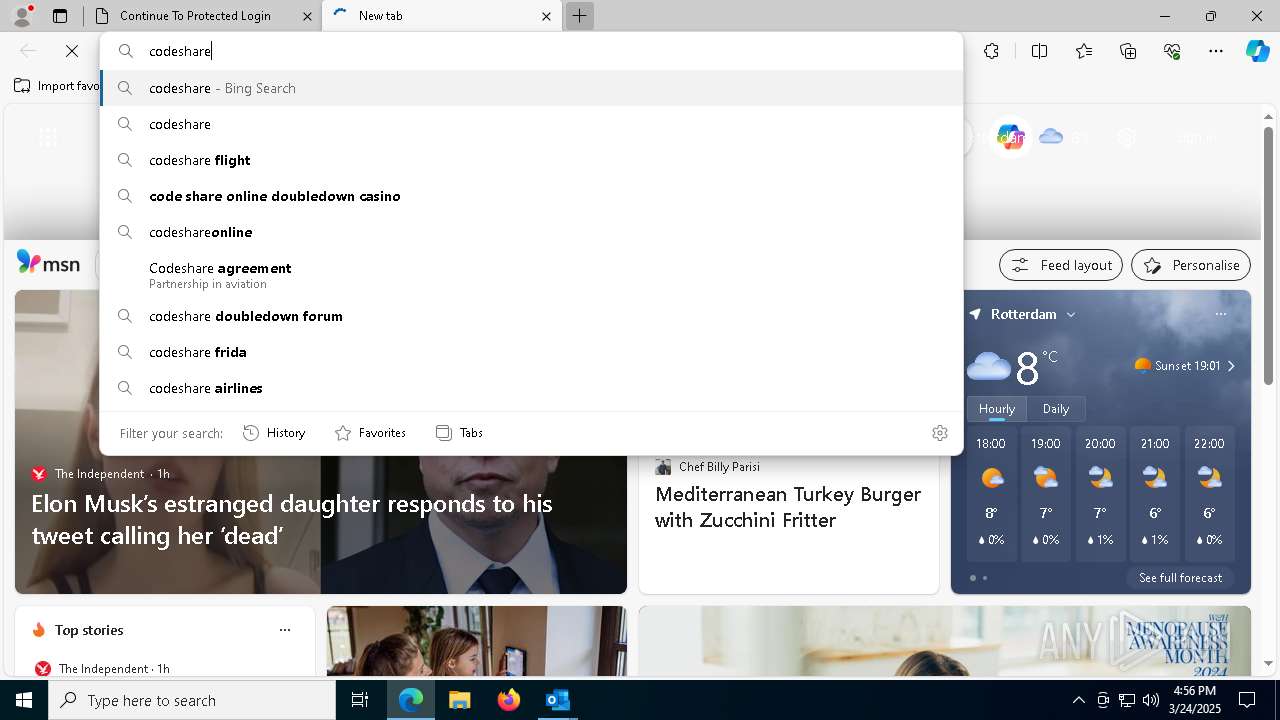Screen dimensions: 1280x720
Task: Launch Firefox from taskbar
Action: tap(508, 700)
